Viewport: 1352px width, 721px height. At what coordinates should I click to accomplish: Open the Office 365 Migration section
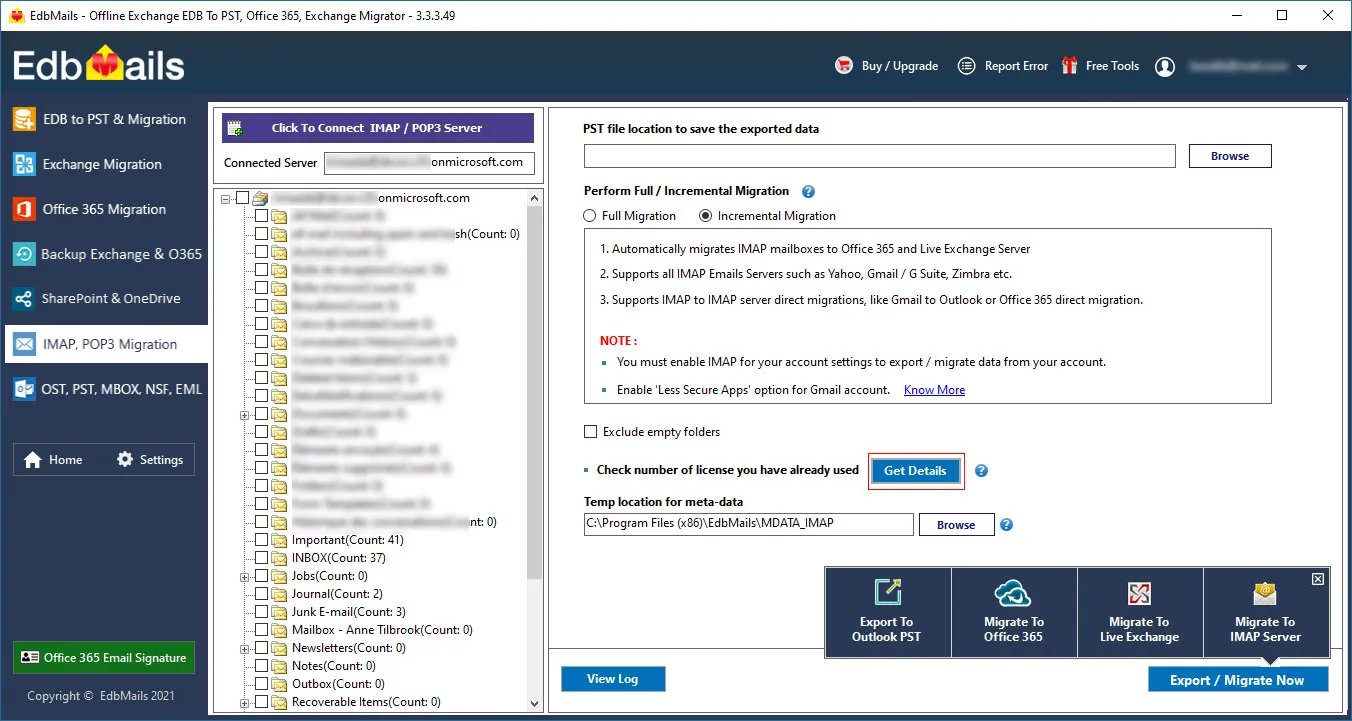pyautogui.click(x=104, y=209)
